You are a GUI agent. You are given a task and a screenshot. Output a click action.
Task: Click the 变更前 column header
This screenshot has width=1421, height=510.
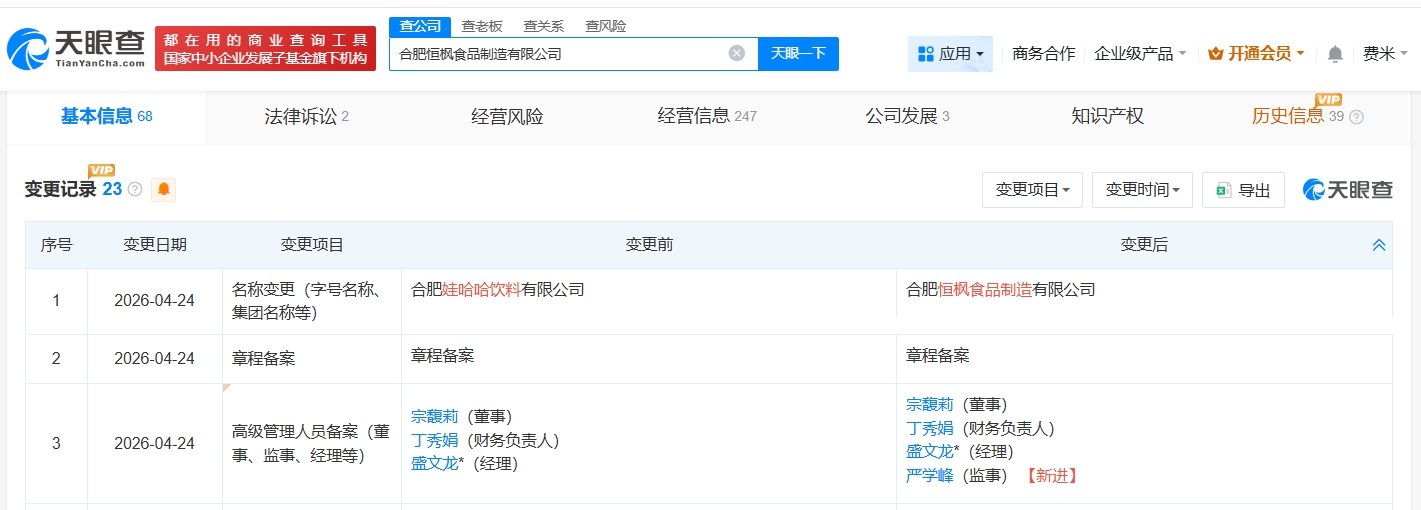649,245
